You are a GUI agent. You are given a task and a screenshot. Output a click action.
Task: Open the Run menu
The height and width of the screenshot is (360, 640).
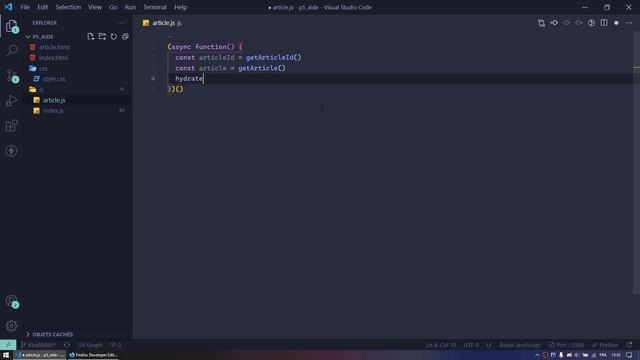click(x=130, y=7)
